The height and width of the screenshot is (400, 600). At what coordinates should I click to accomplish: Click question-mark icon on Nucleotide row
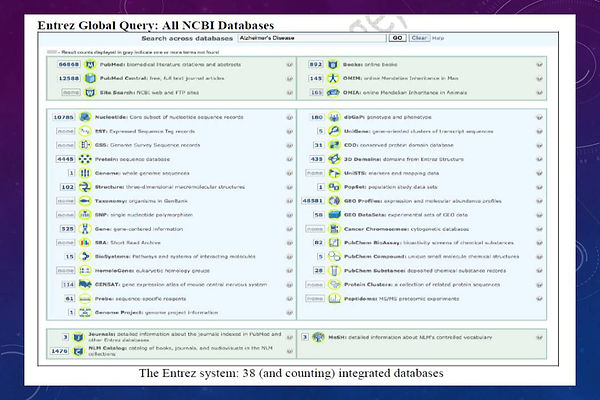click(x=290, y=118)
